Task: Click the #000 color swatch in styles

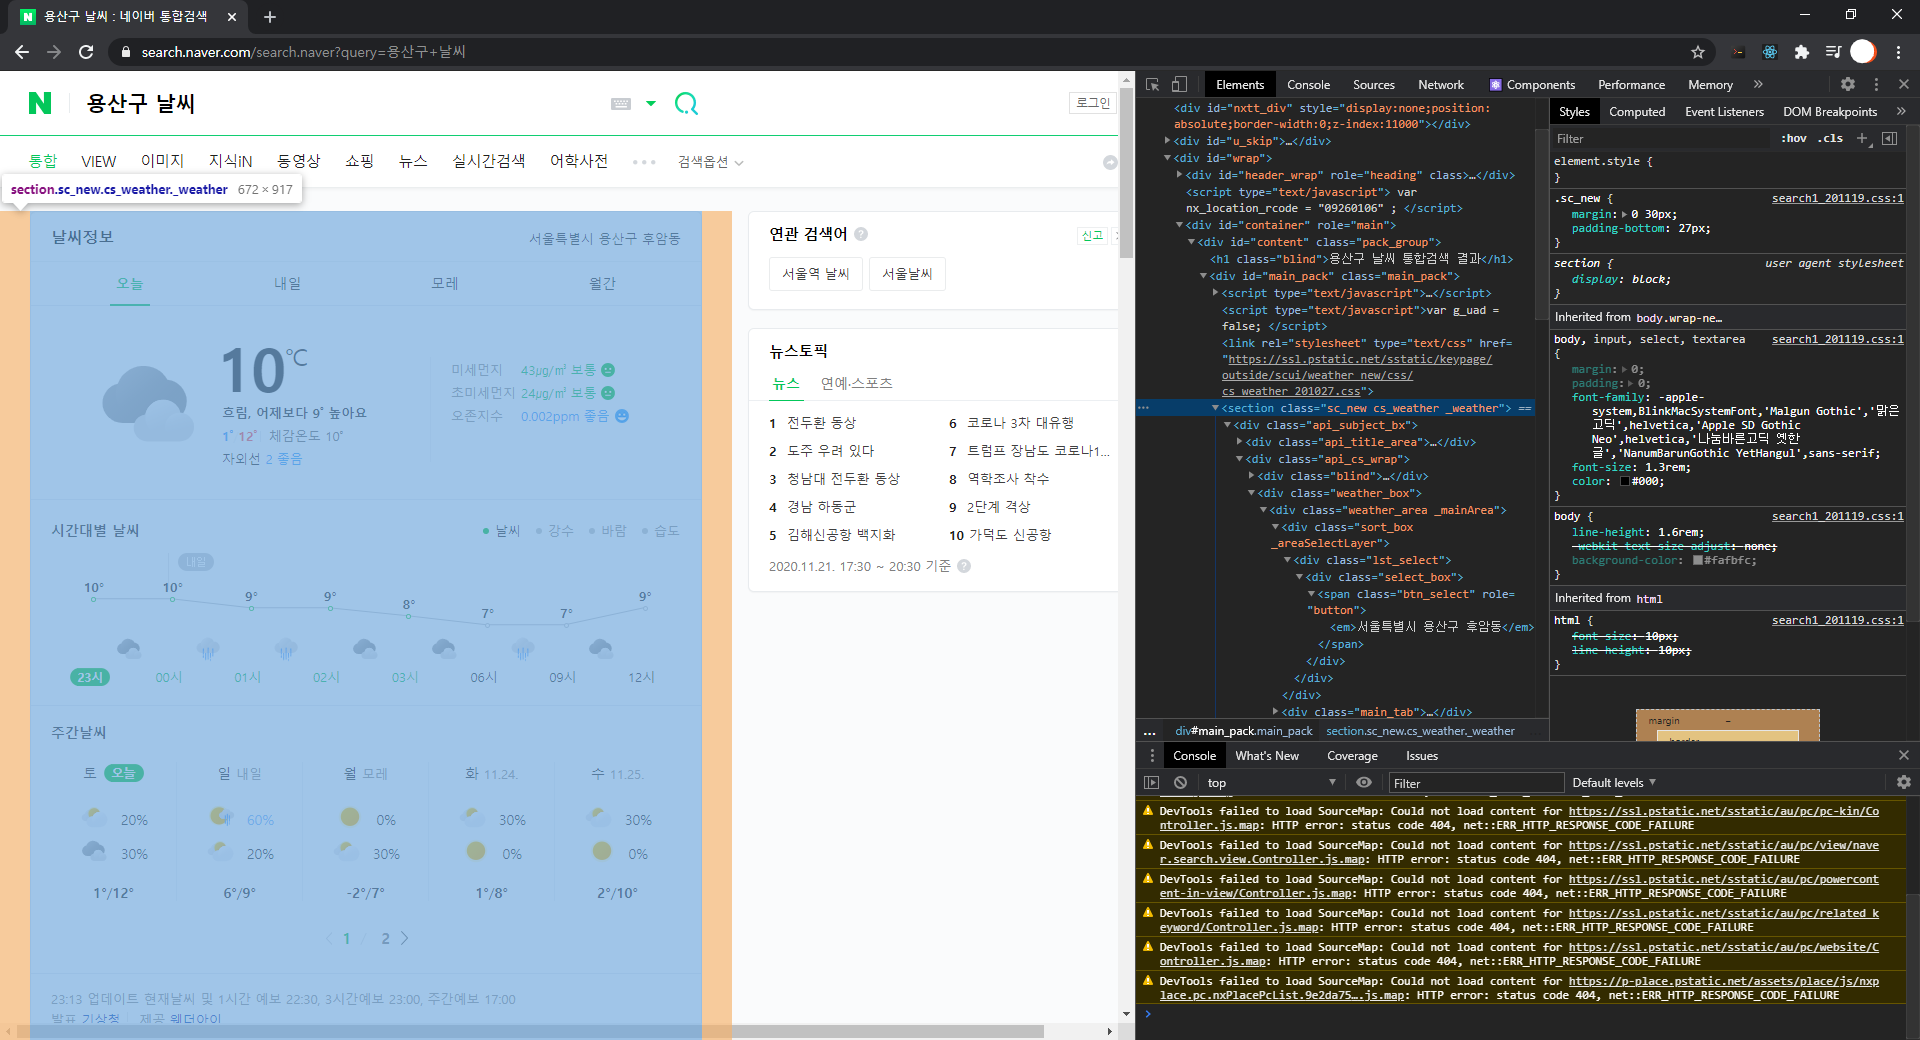Action: (x=1625, y=482)
